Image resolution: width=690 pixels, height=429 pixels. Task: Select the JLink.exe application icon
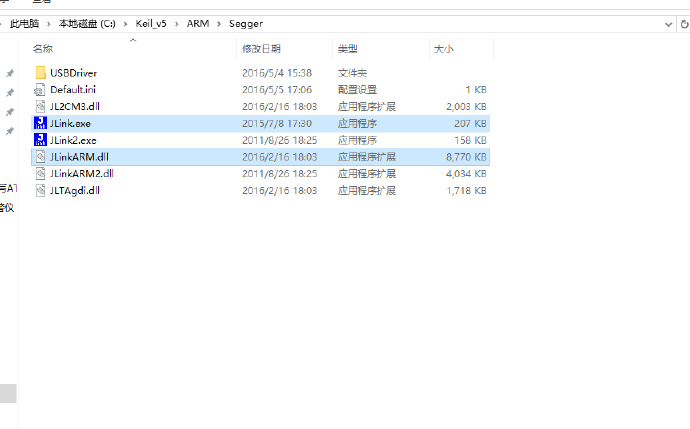point(40,123)
